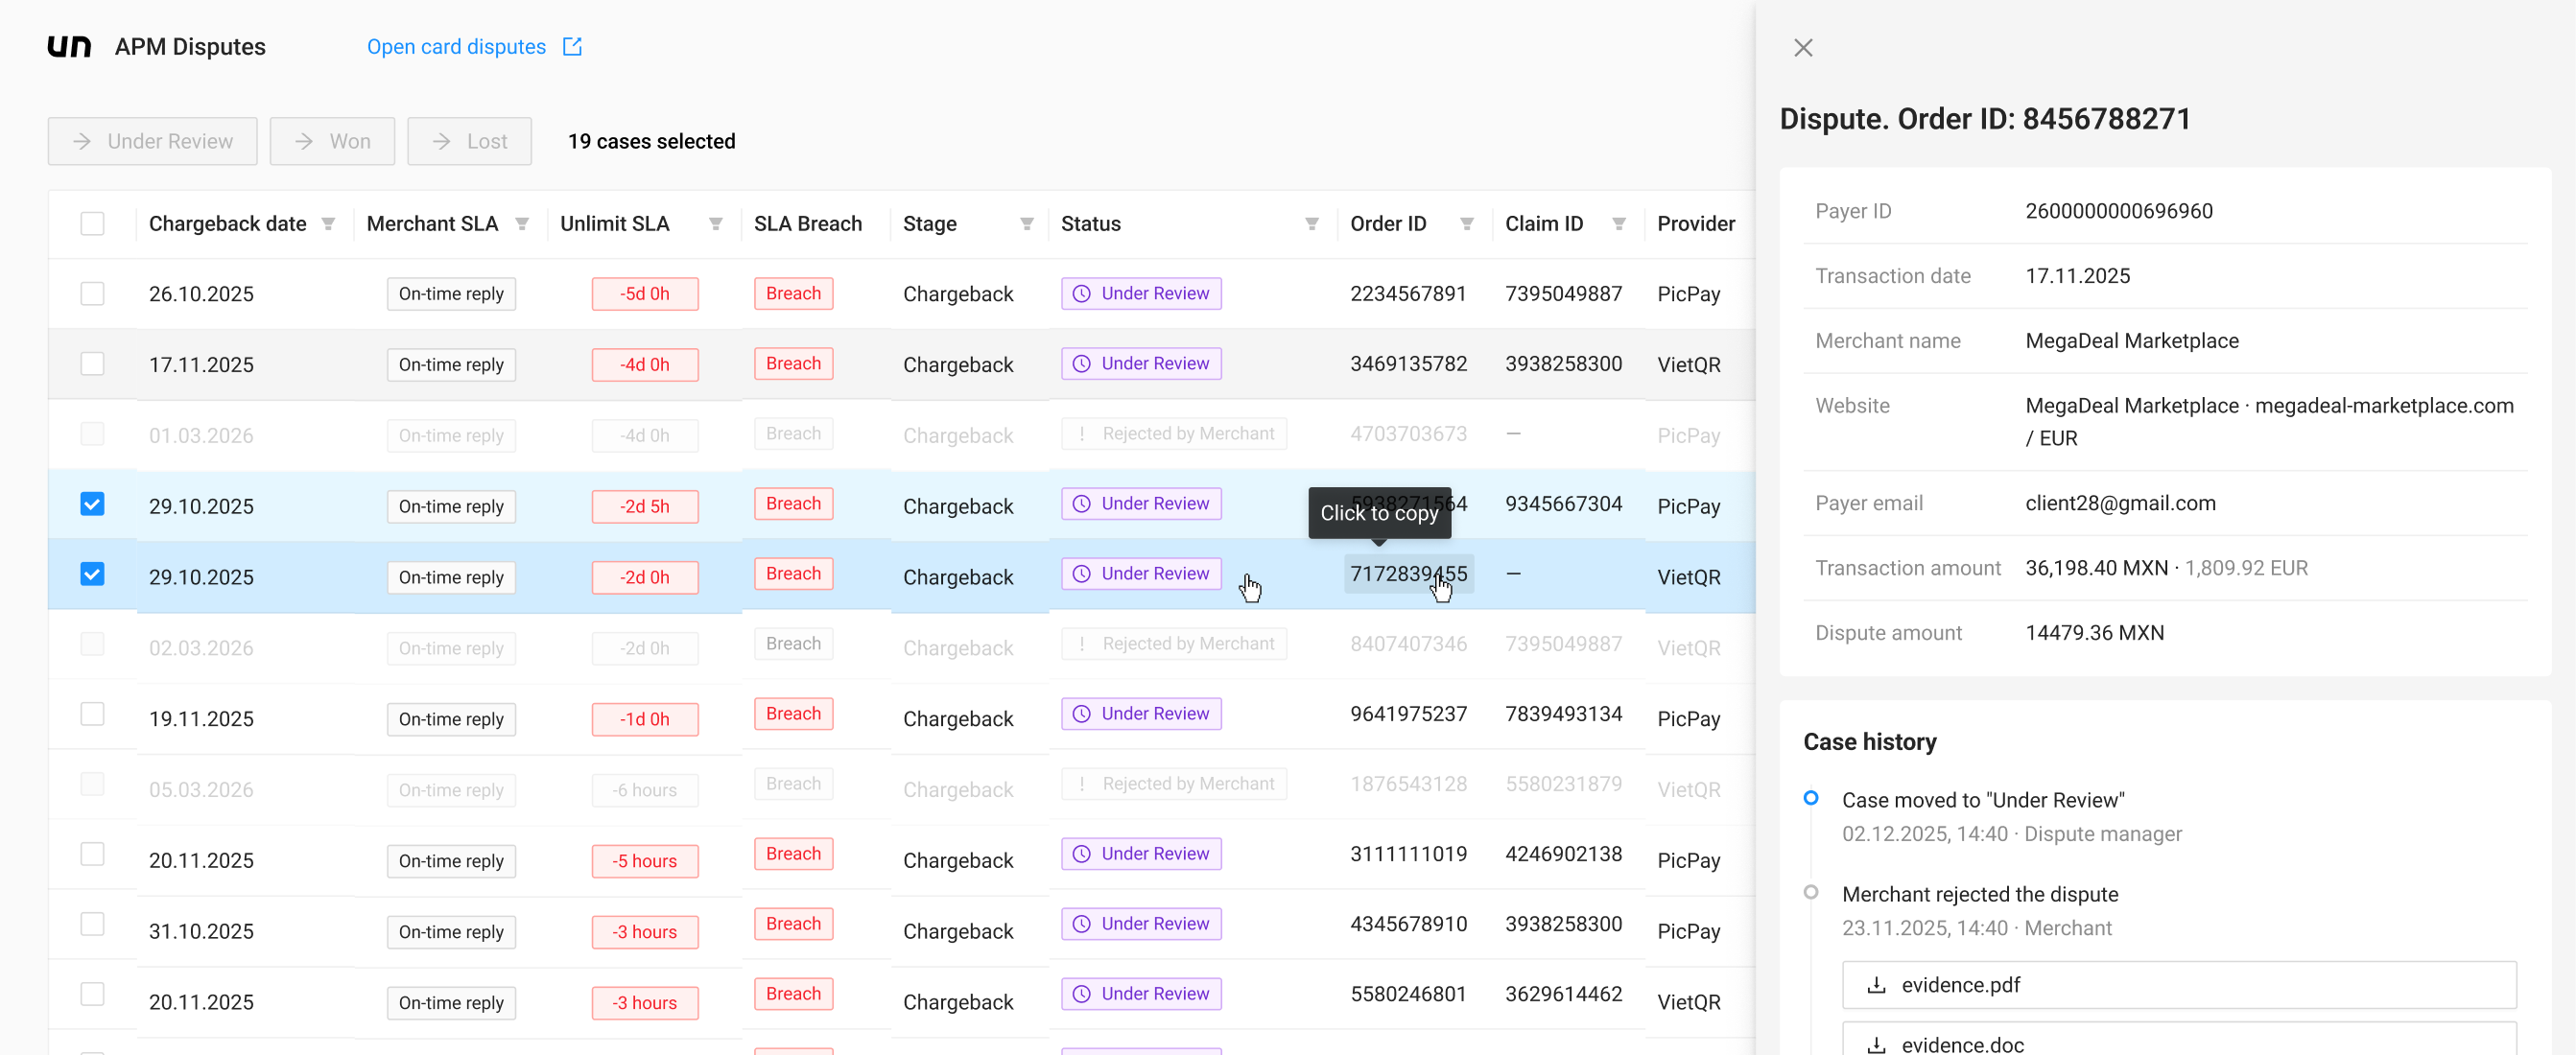Click the Payer ID value 2600000000696960

(x=2118, y=211)
